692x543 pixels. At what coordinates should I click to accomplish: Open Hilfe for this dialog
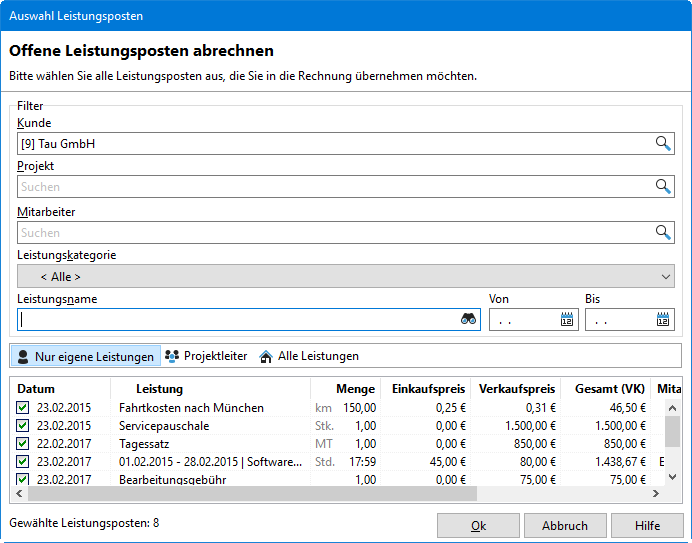647,526
